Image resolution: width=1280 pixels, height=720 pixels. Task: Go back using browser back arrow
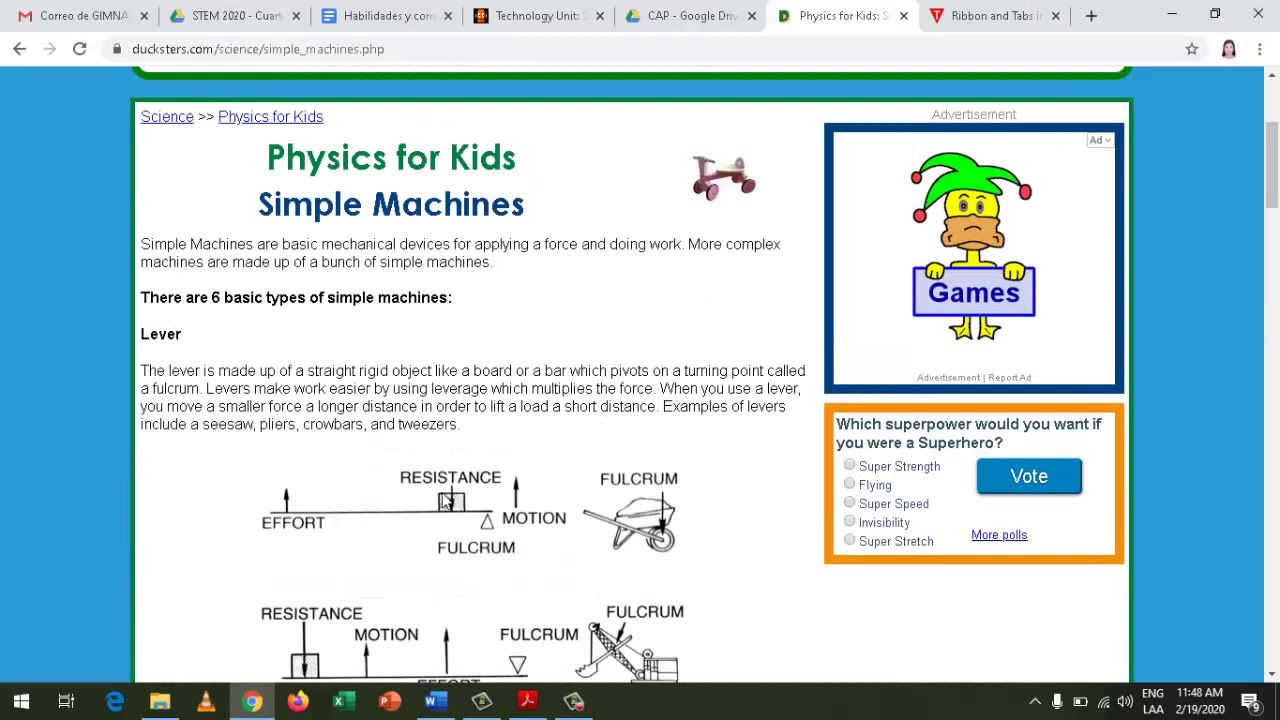pyautogui.click(x=20, y=49)
